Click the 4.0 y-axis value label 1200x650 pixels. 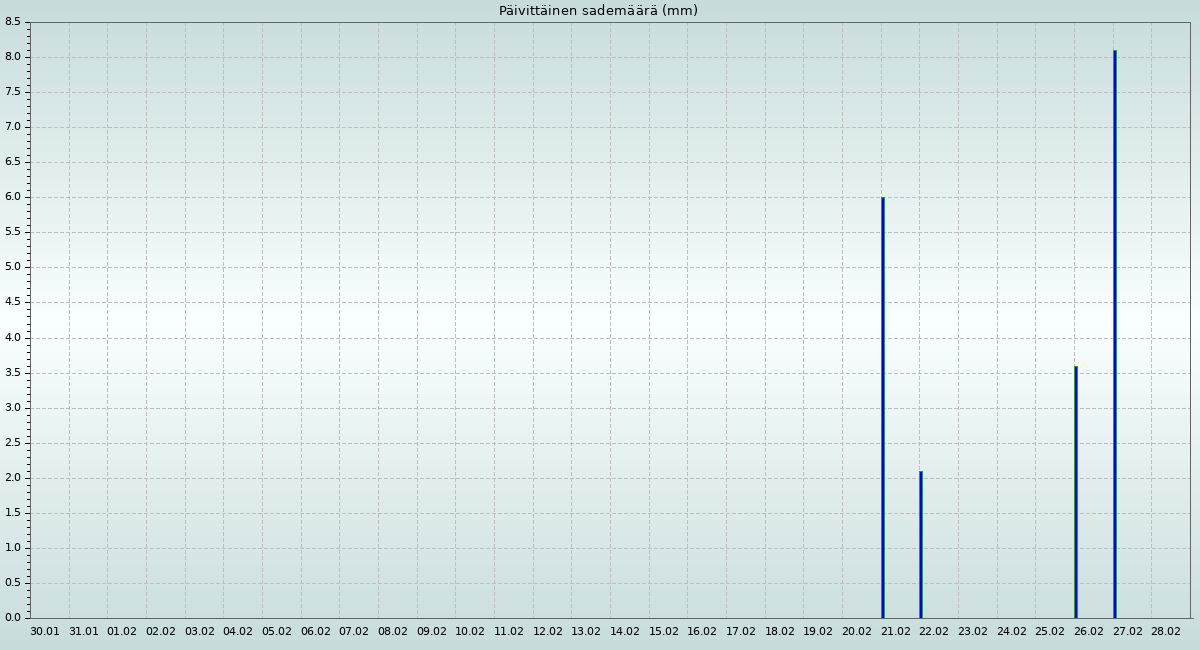coord(13,338)
